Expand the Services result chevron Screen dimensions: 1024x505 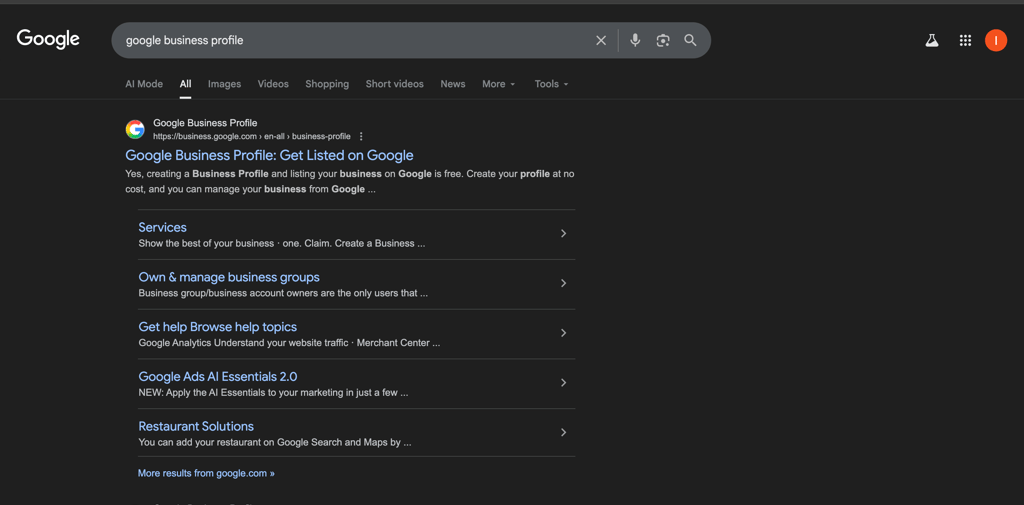pyautogui.click(x=563, y=234)
